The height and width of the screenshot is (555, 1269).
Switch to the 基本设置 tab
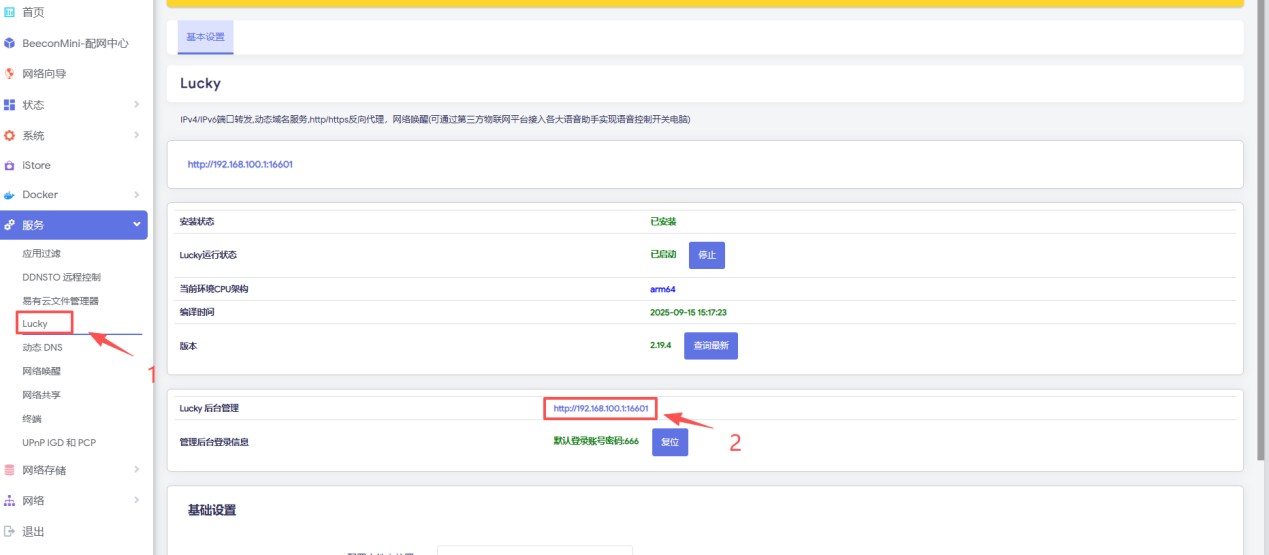pyautogui.click(x=206, y=37)
